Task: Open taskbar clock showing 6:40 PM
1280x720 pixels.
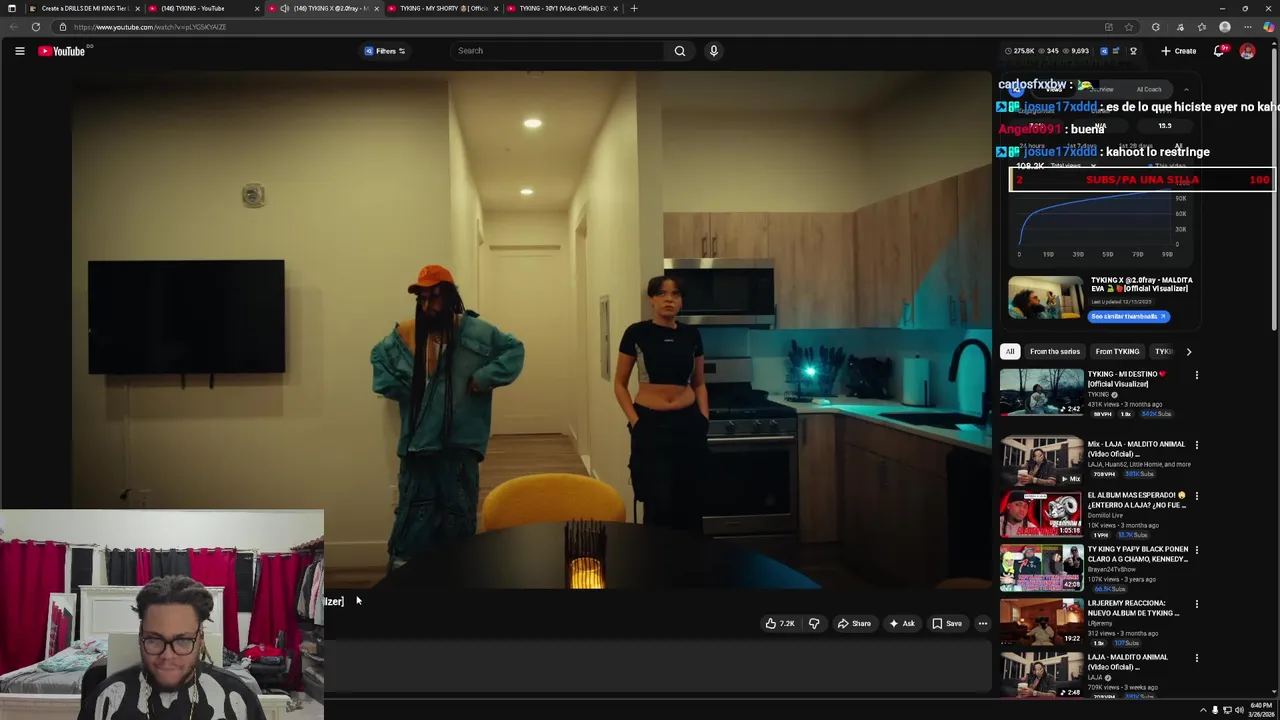Action: point(1260,710)
